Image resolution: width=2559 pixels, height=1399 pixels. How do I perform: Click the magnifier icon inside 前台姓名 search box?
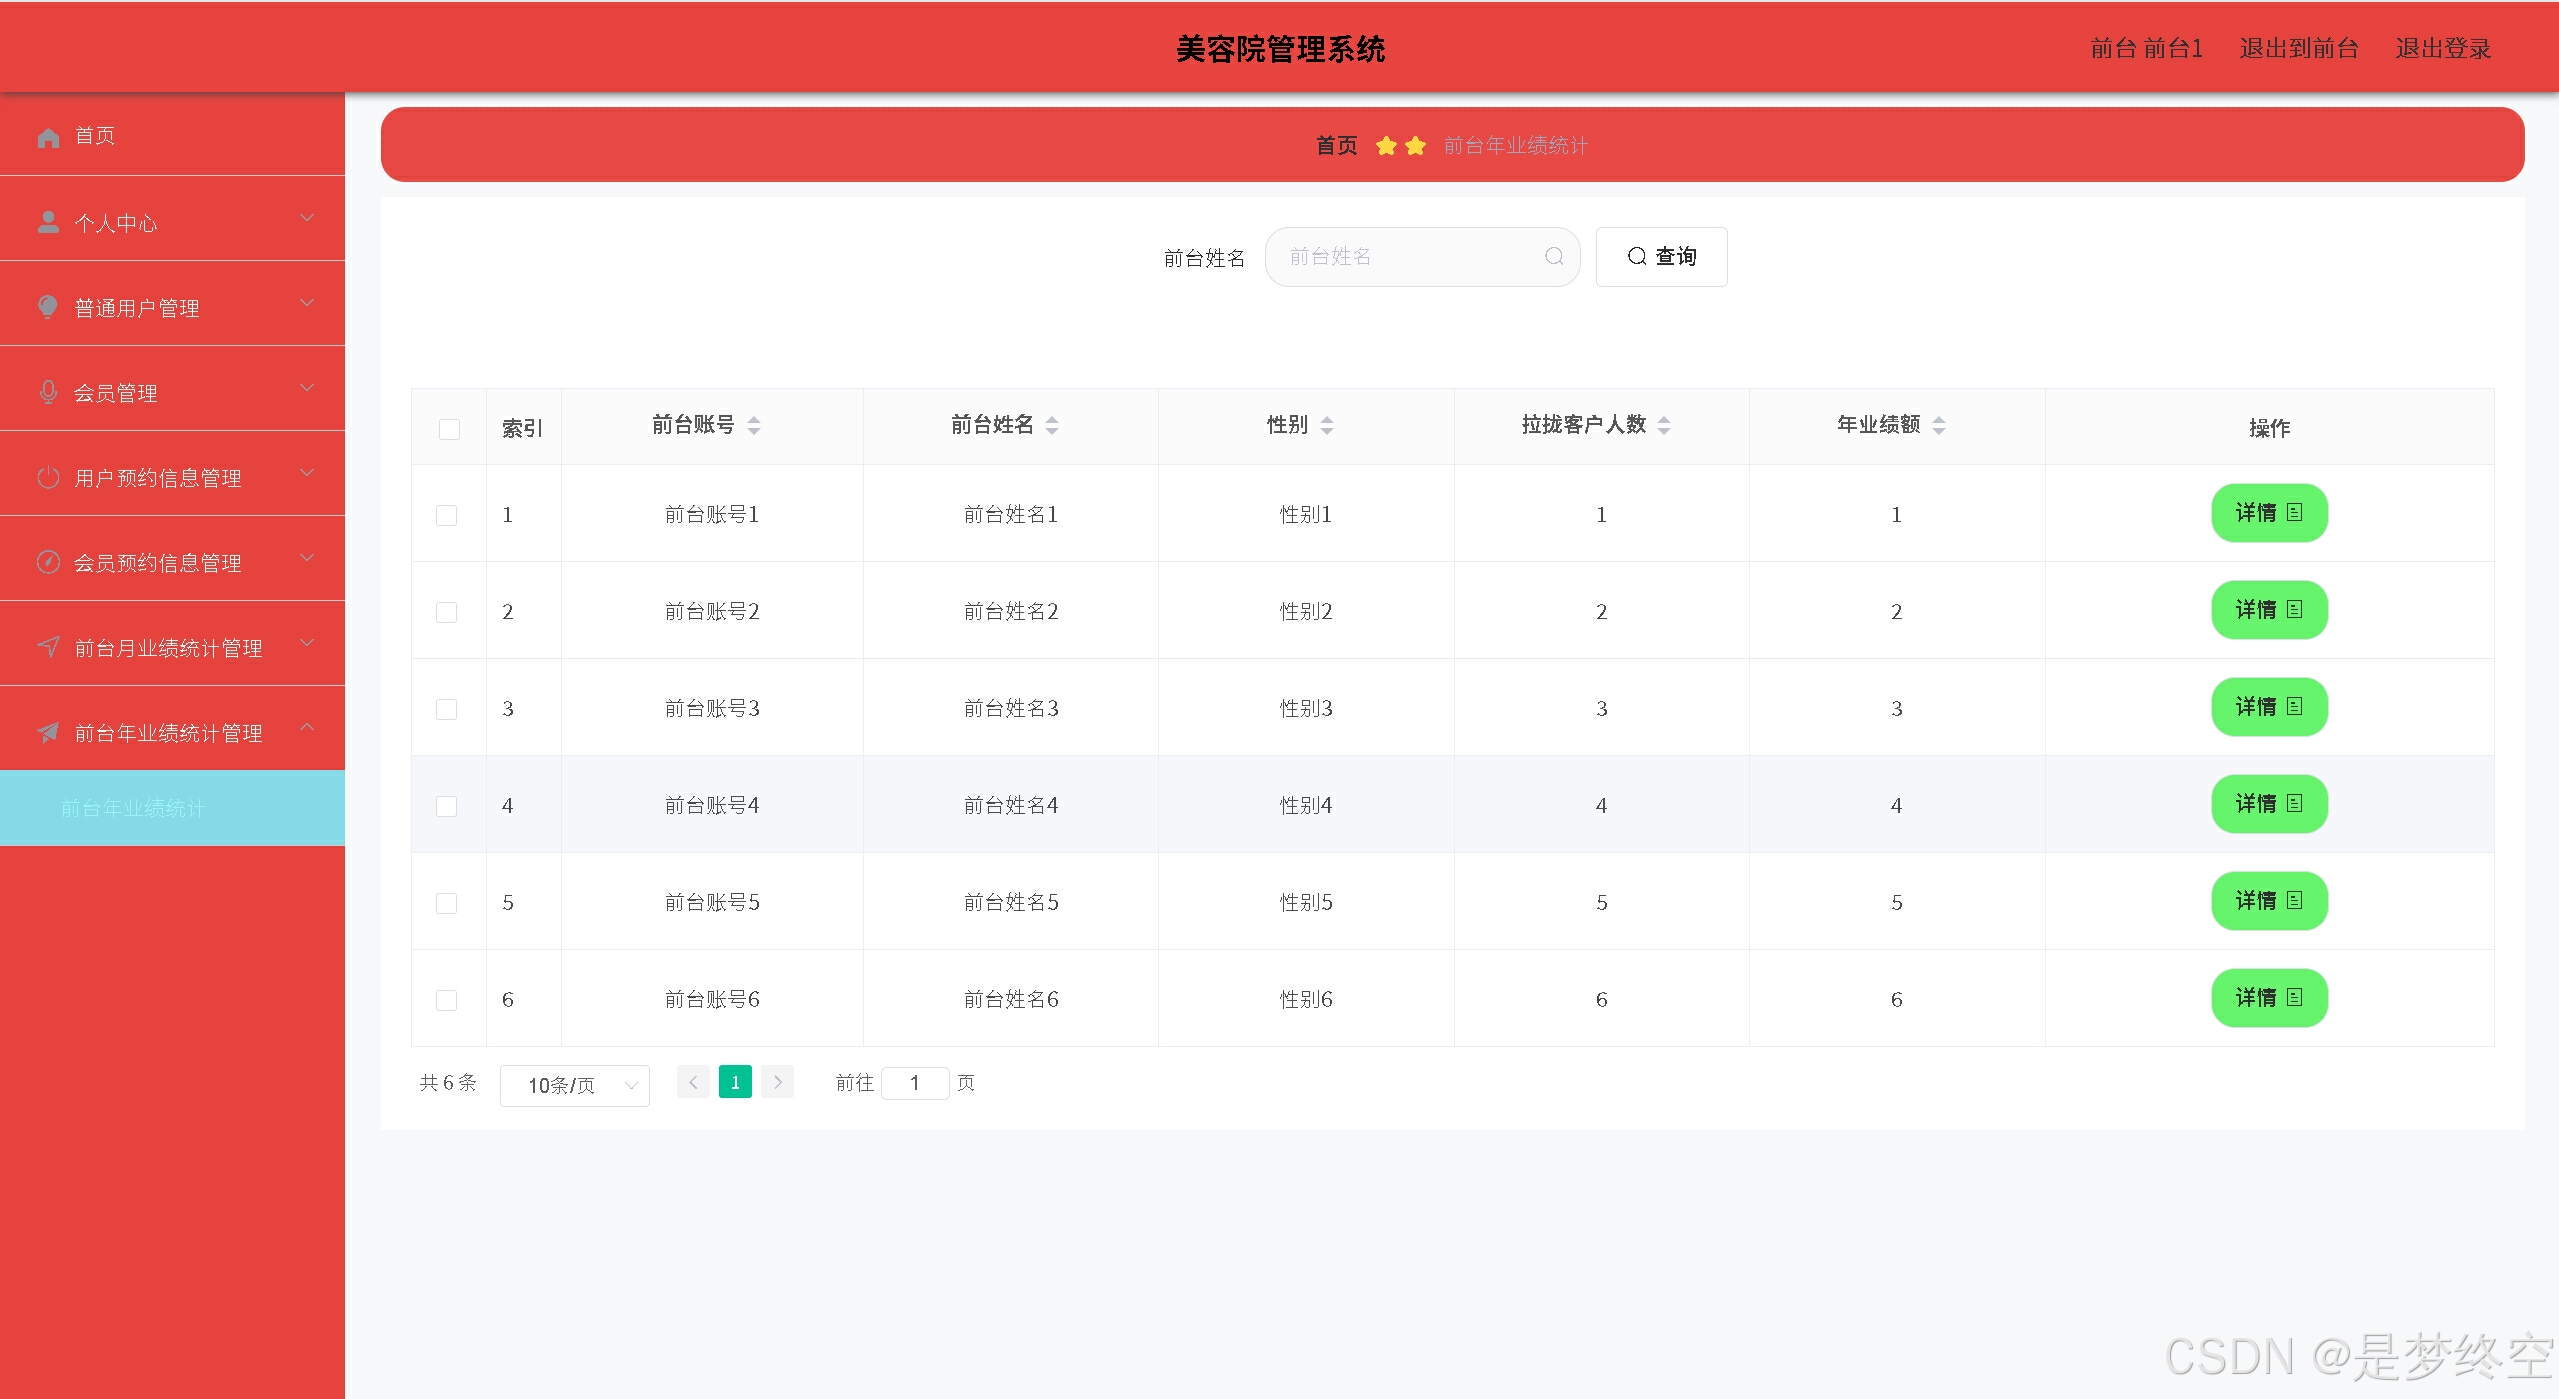tap(1553, 257)
